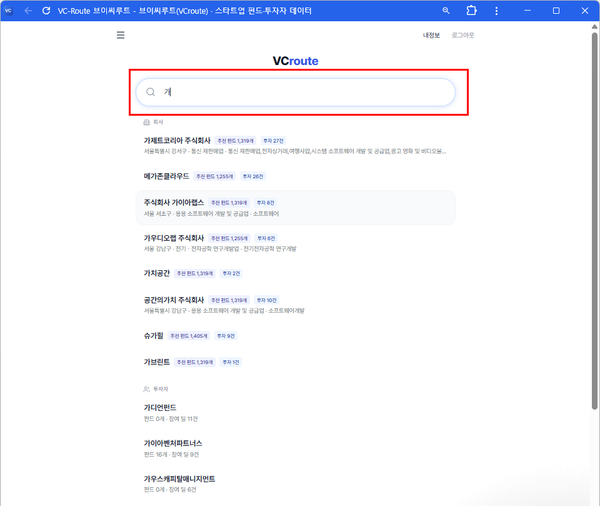600x506 pixels.
Task: Select 슈가힐 result
Action: (x=295, y=336)
